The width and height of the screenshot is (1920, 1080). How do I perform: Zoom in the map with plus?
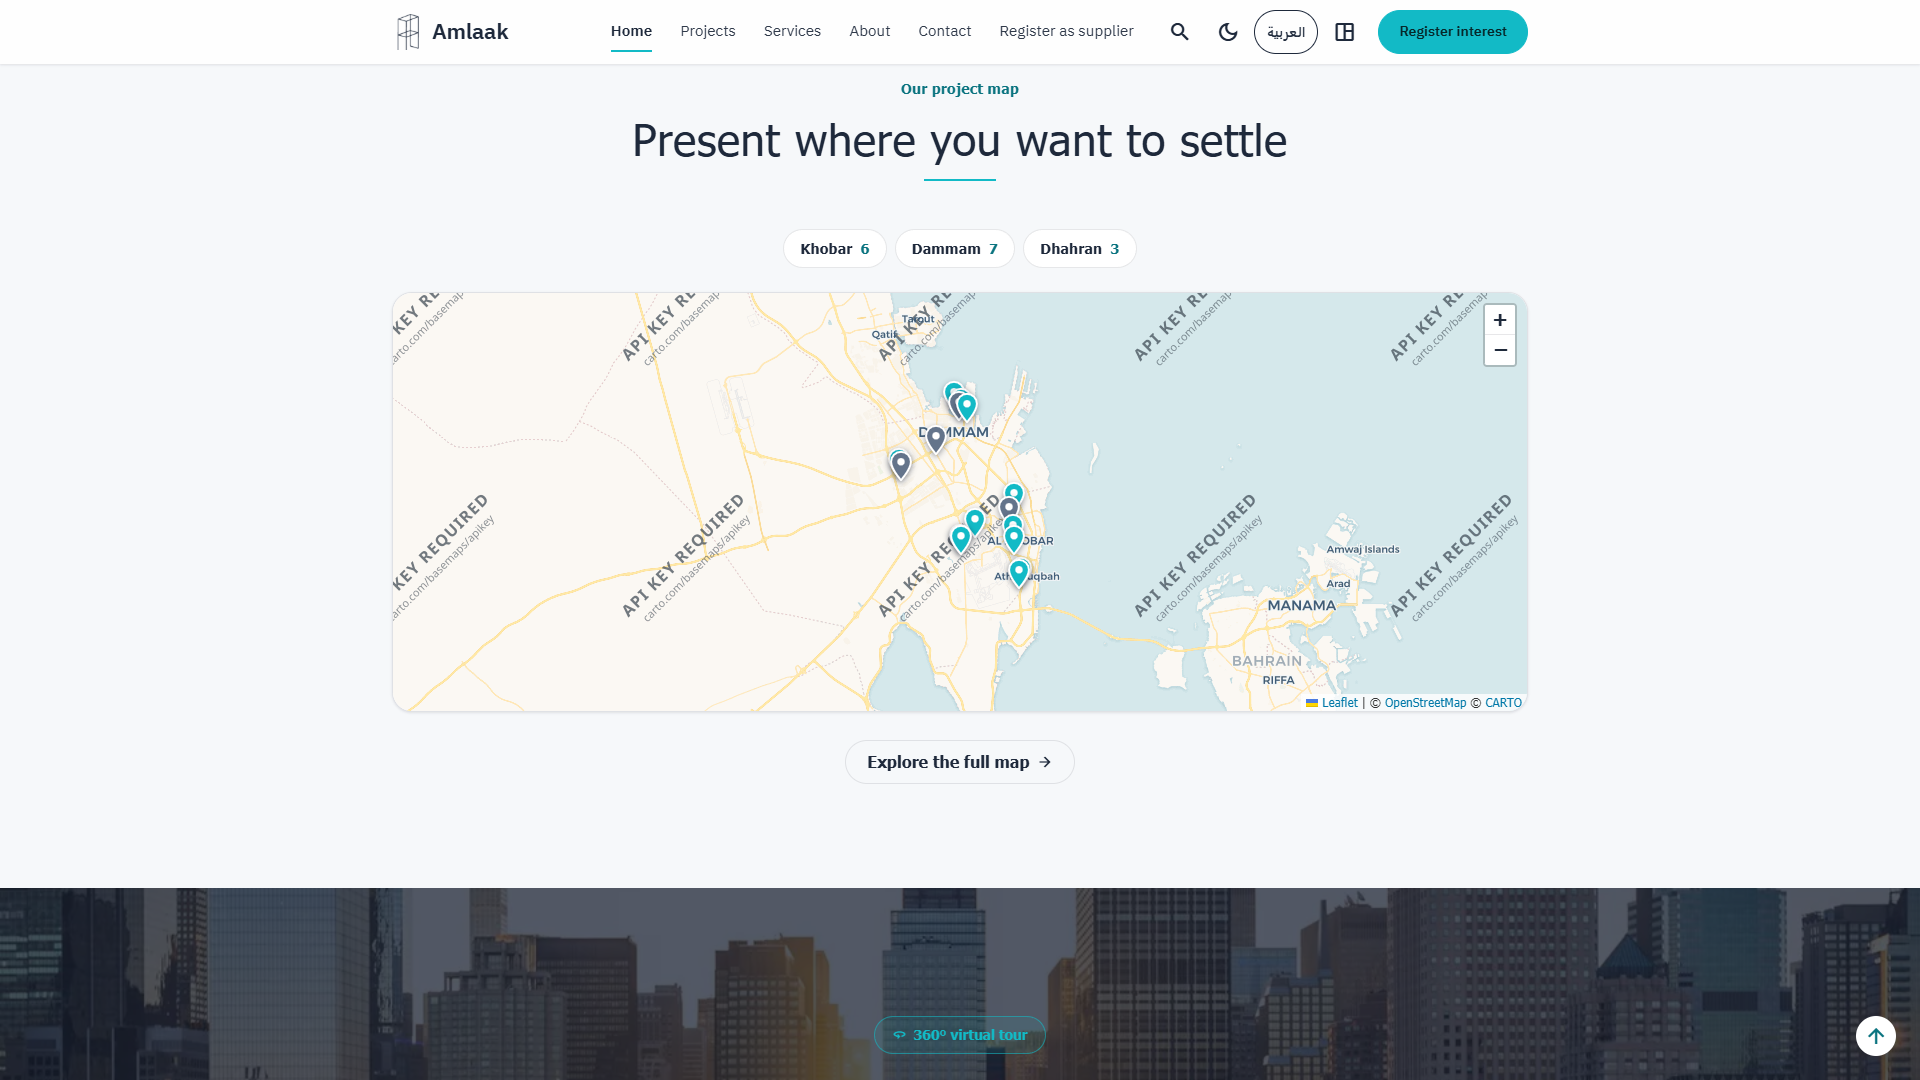1500,320
